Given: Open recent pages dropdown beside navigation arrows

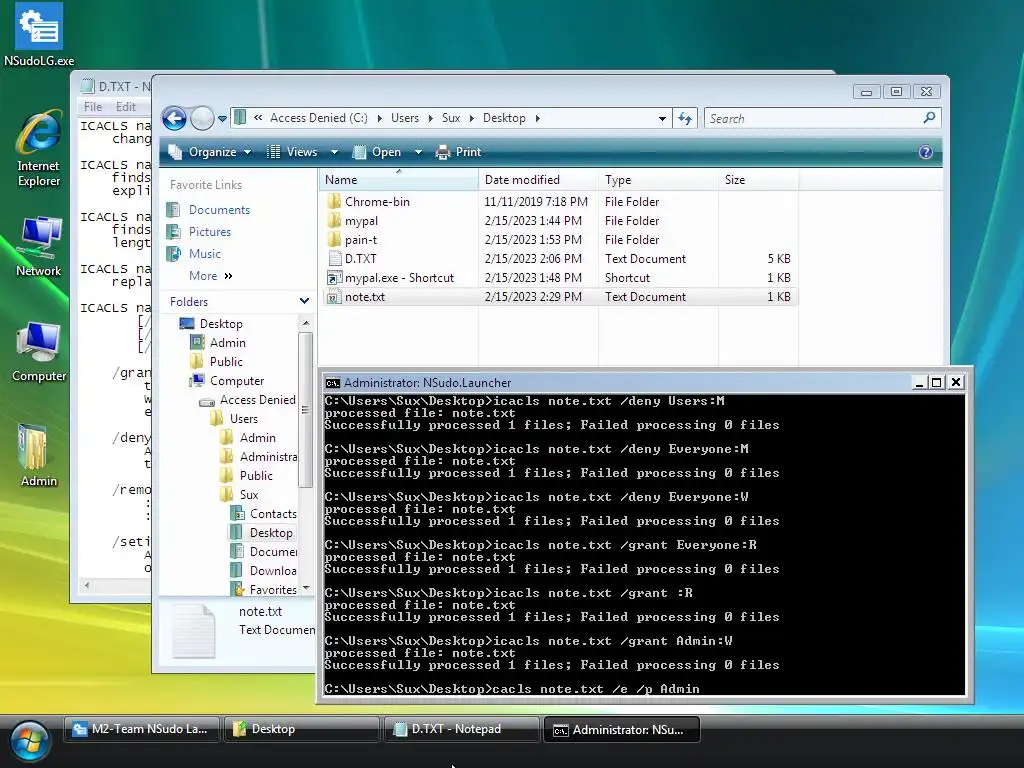Looking at the screenshot, I should [222, 119].
